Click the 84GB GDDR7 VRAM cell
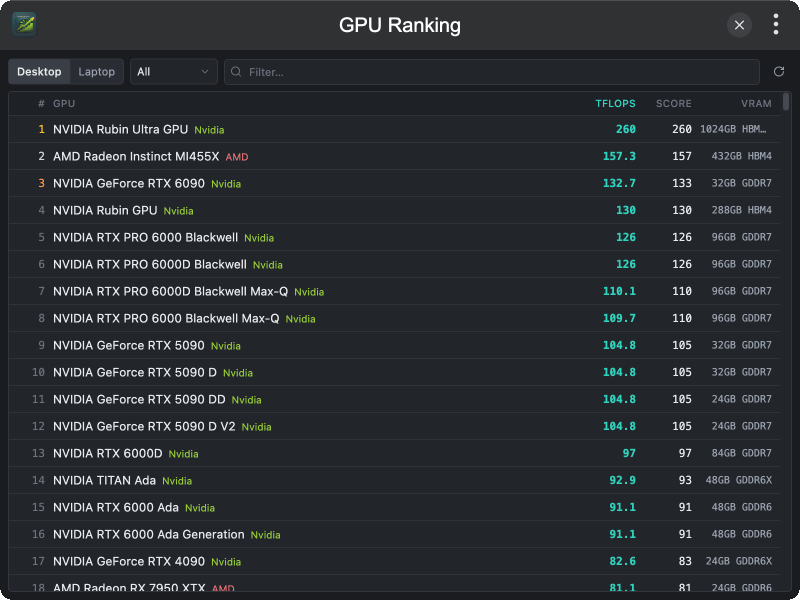 tap(741, 454)
